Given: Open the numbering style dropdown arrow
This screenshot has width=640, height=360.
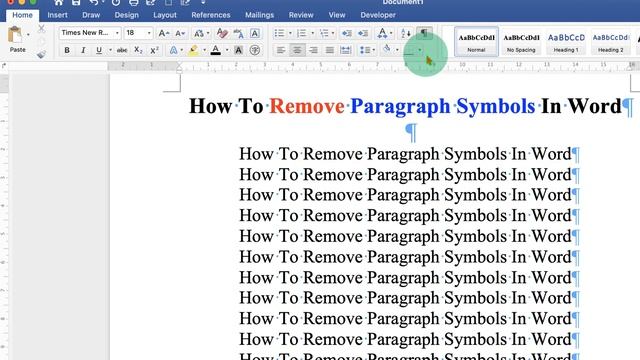Looking at the screenshot, I should 313,33.
